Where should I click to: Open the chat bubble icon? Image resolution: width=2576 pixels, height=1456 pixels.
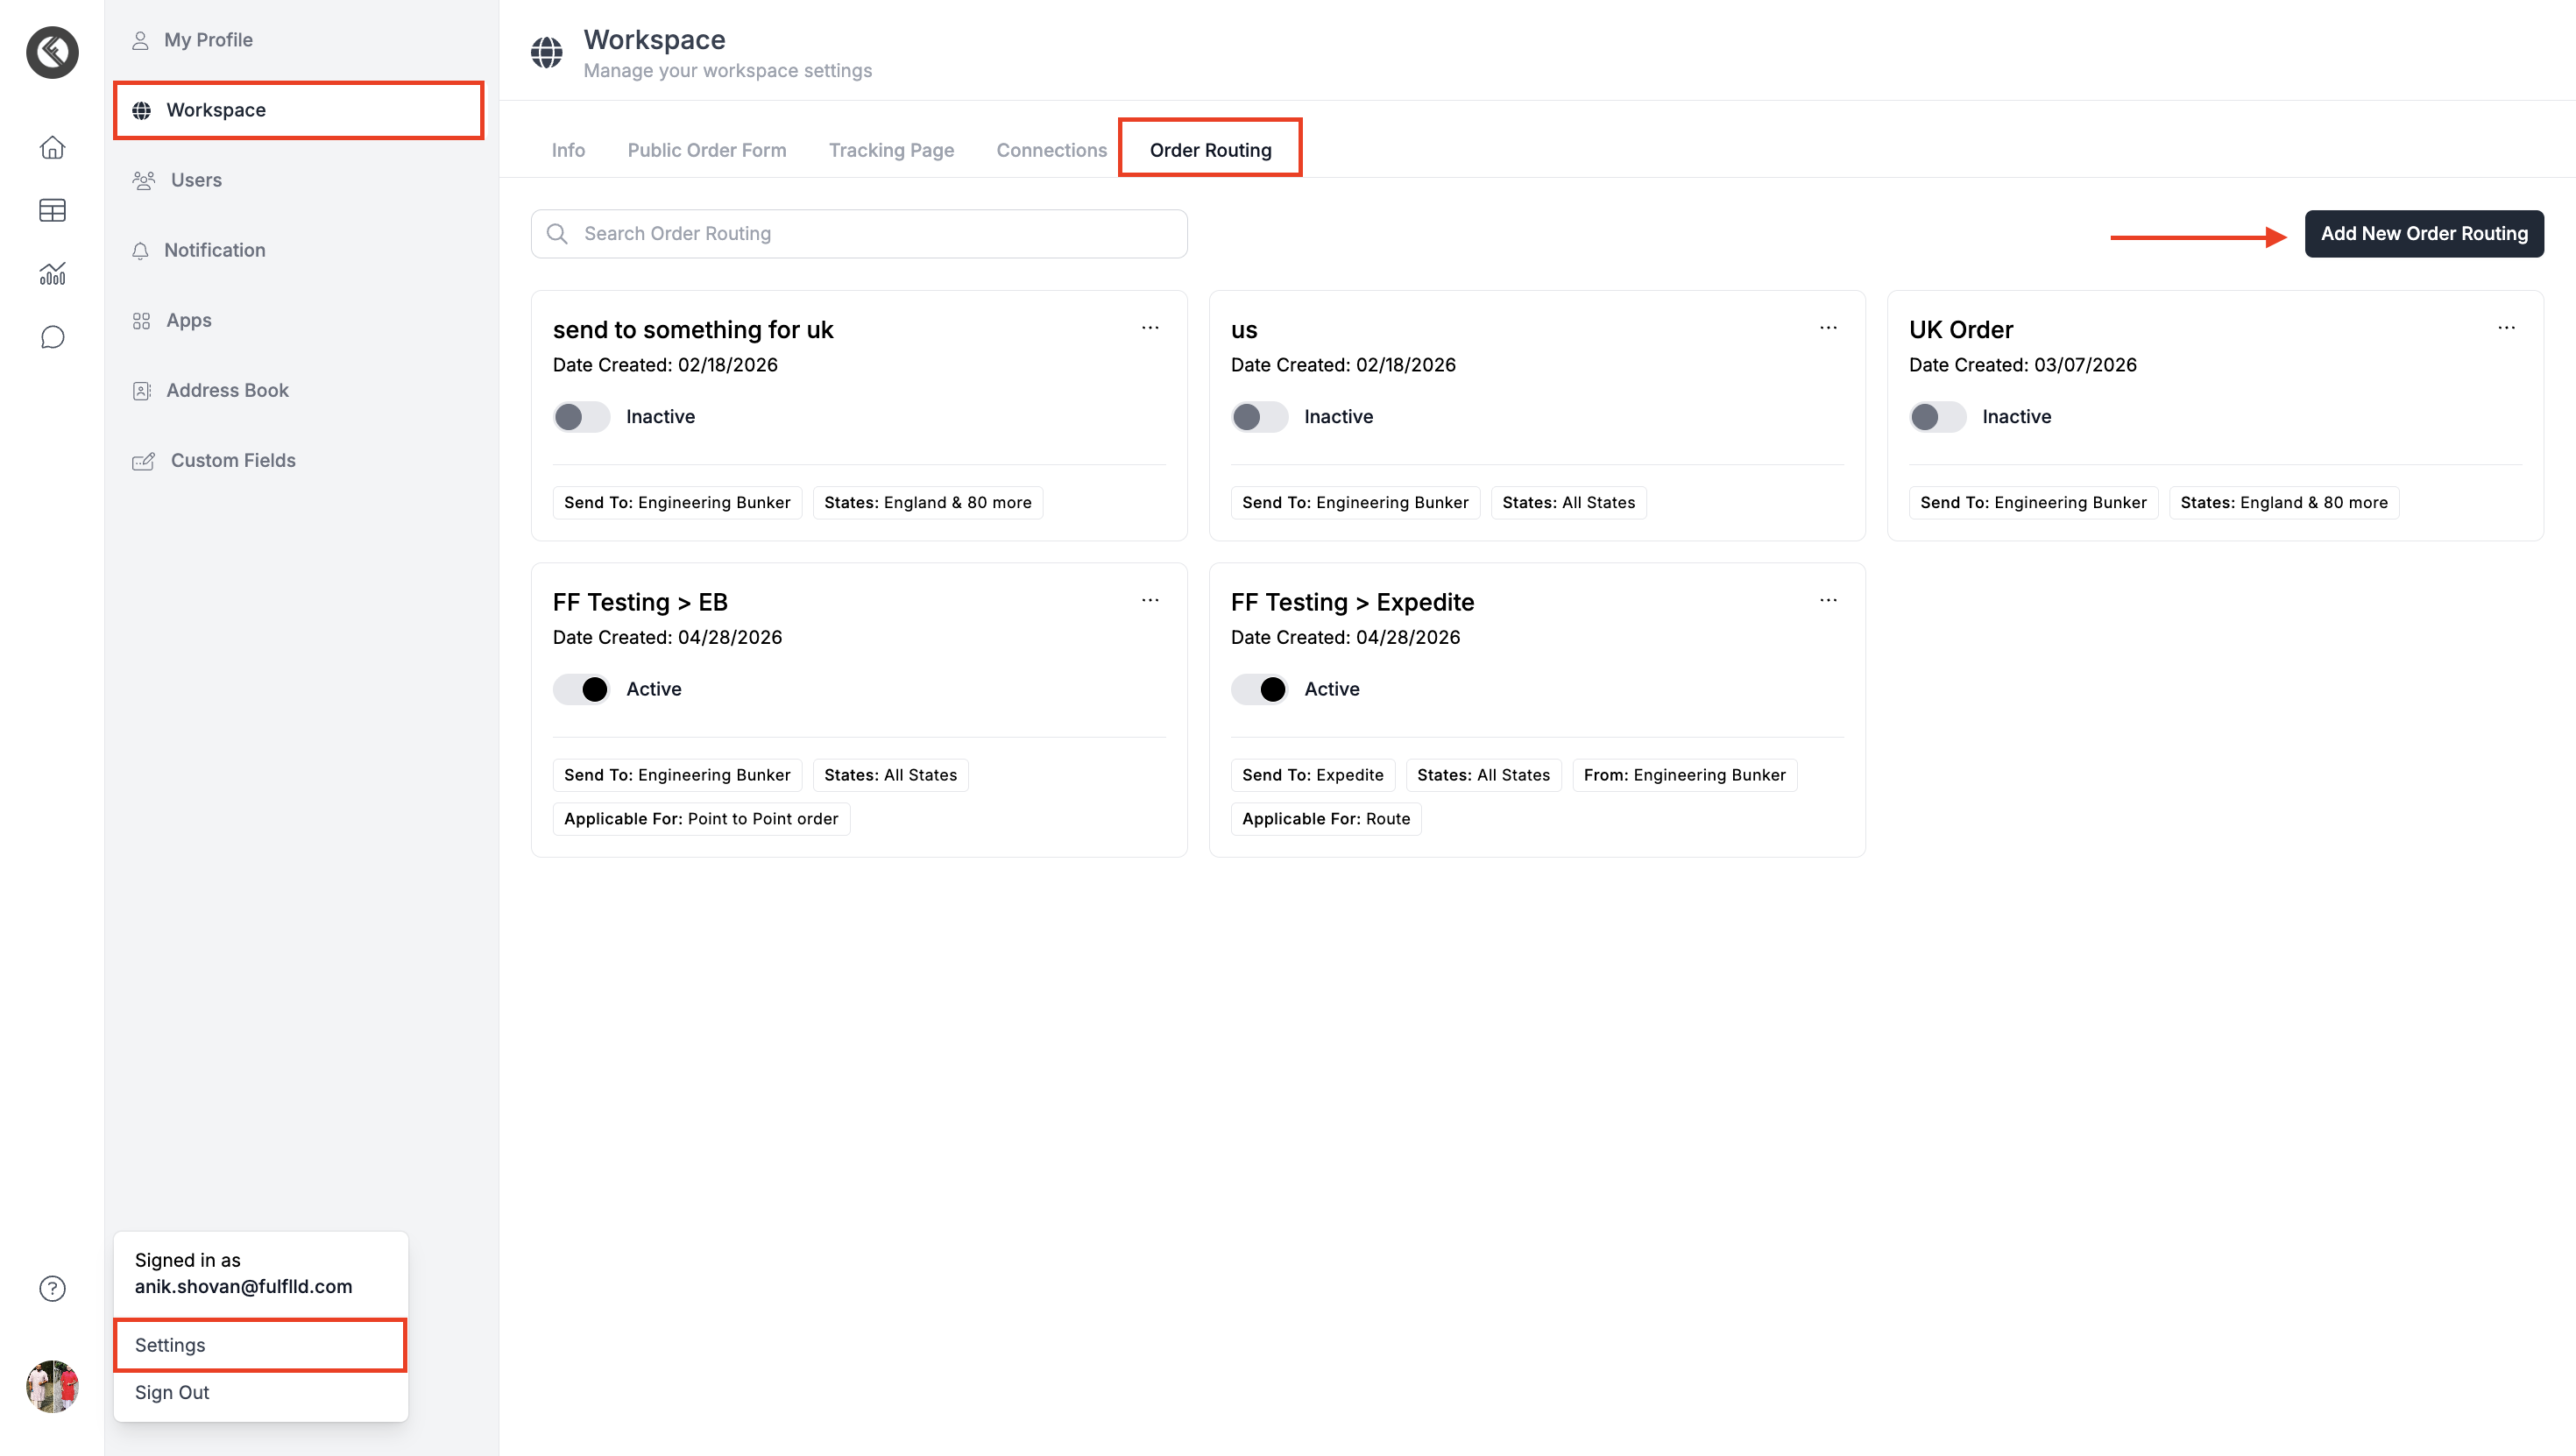click(x=52, y=337)
